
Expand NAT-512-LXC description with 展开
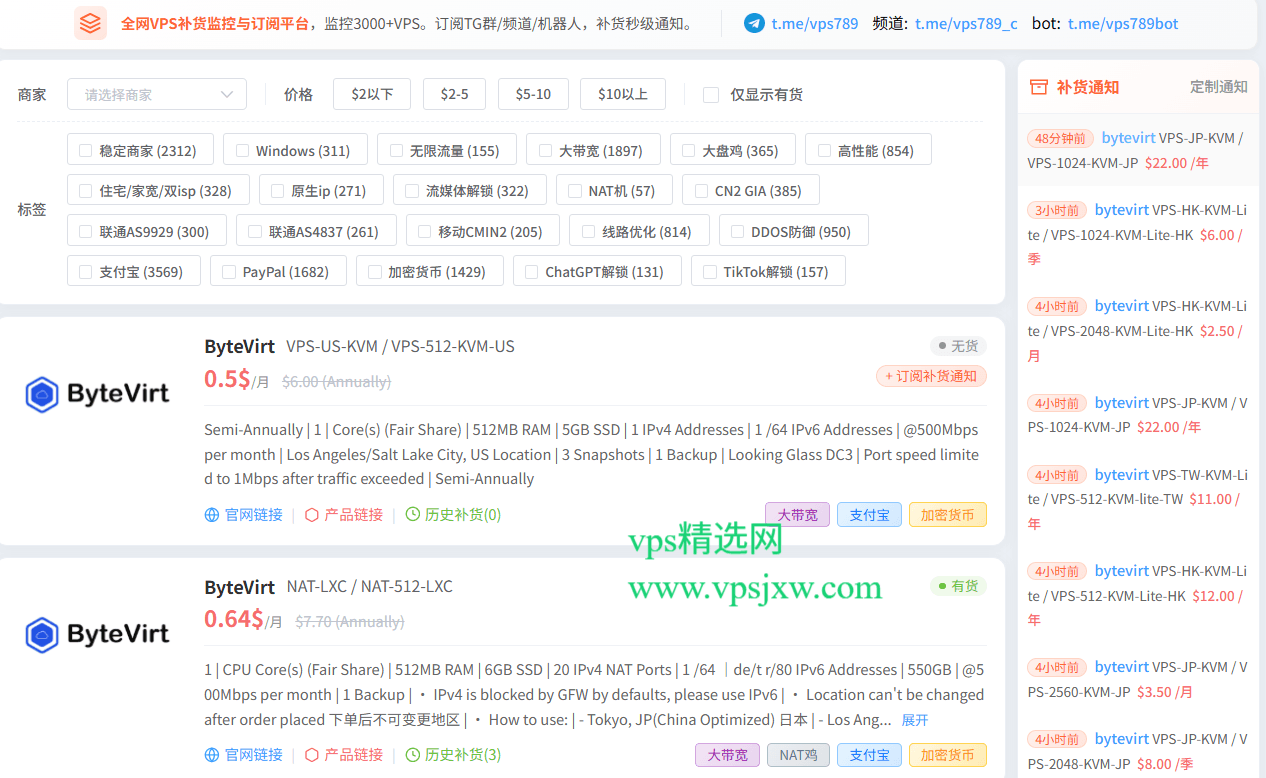pos(915,720)
